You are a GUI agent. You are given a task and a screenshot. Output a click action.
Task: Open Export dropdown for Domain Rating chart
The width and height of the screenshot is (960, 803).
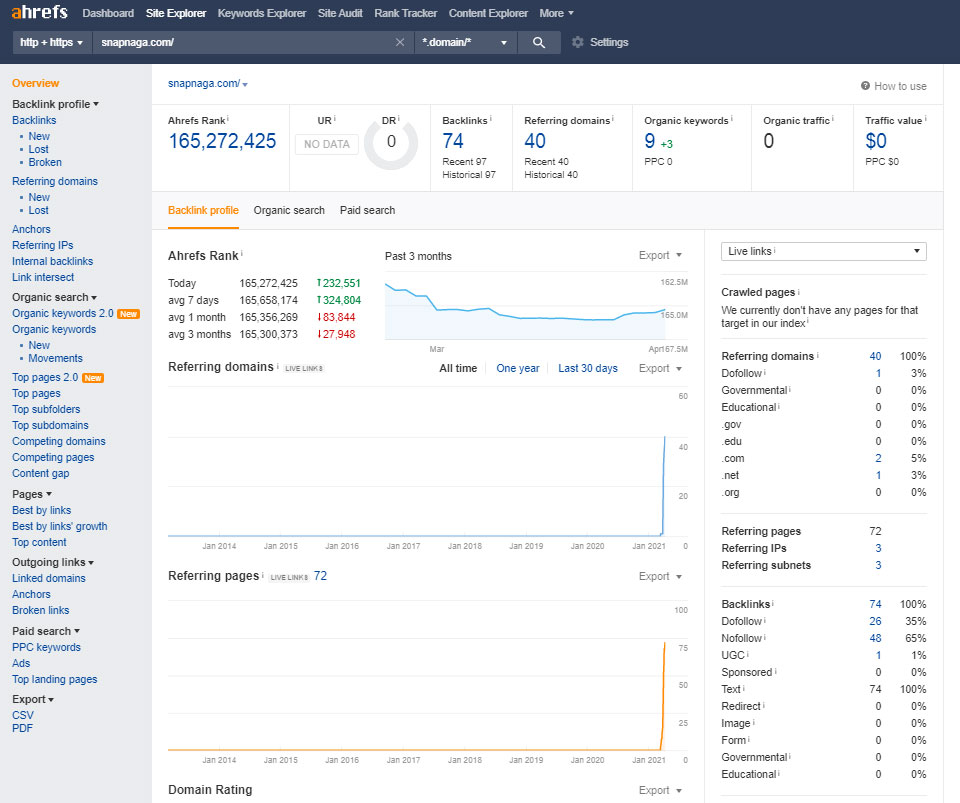[x=660, y=790]
